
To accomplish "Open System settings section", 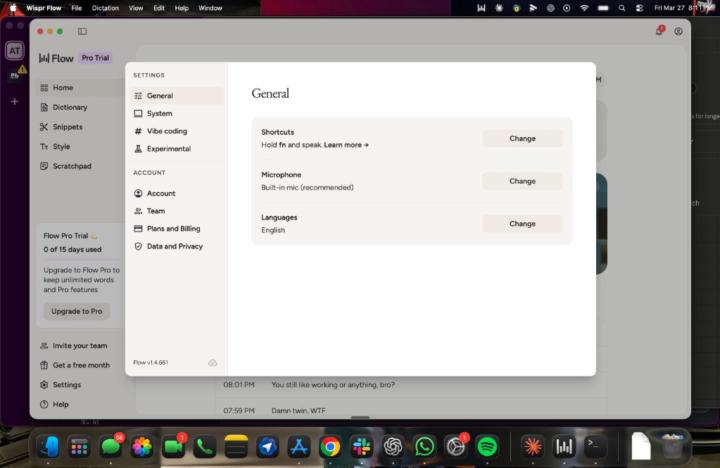I will [176, 113].
